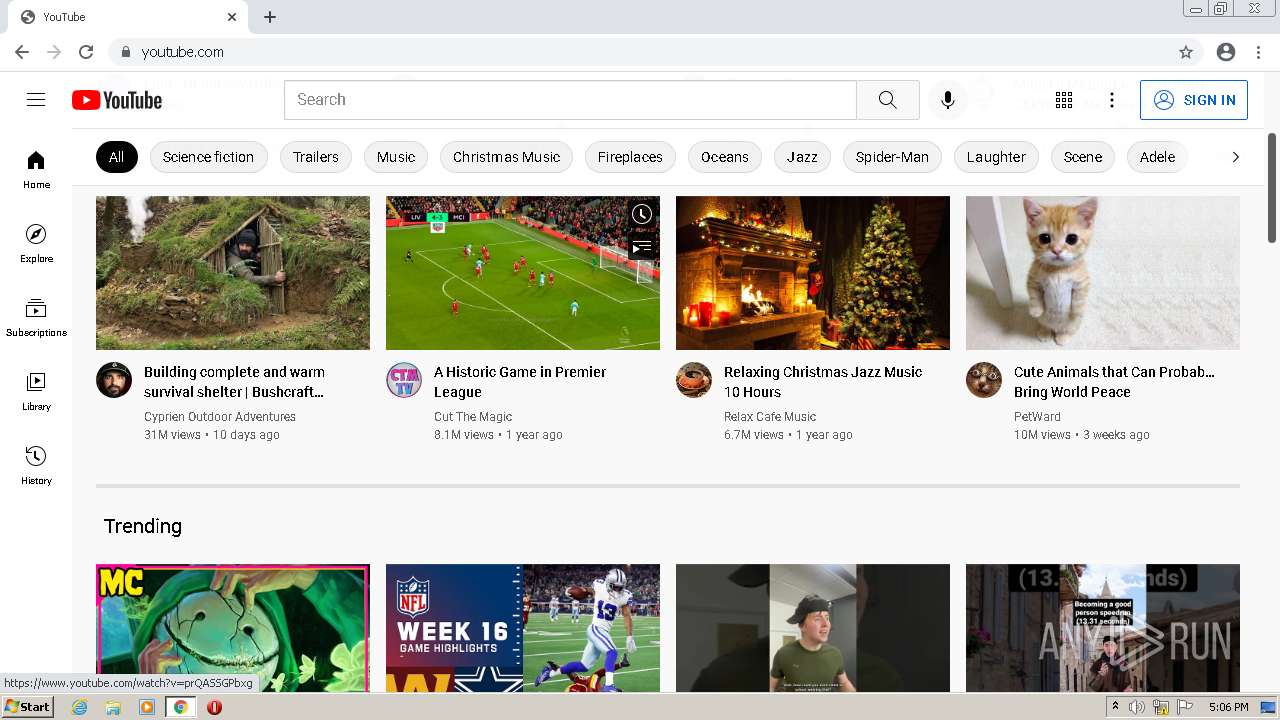This screenshot has width=1280, height=720.
Task: Select the All filter chip
Action: 116,157
